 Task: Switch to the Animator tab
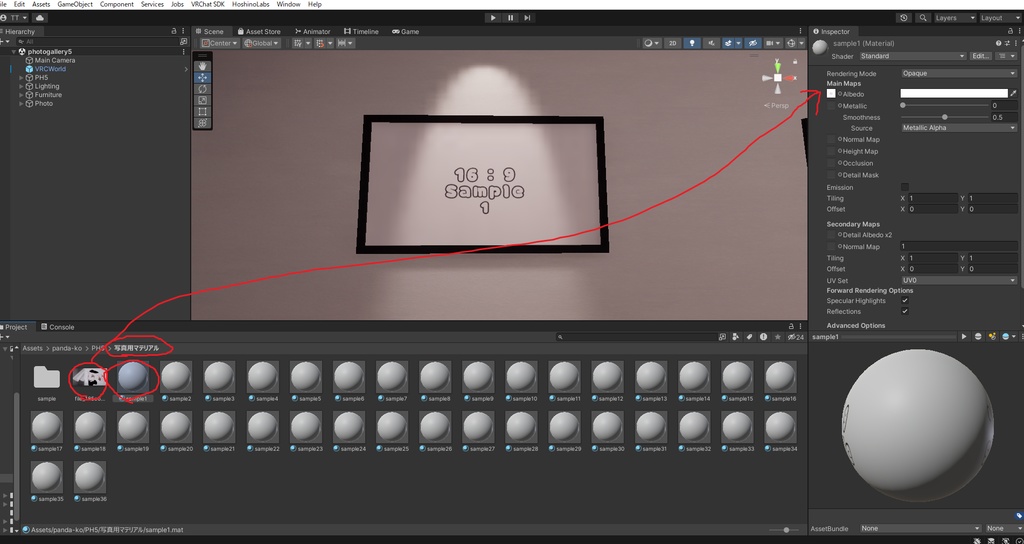[312, 31]
